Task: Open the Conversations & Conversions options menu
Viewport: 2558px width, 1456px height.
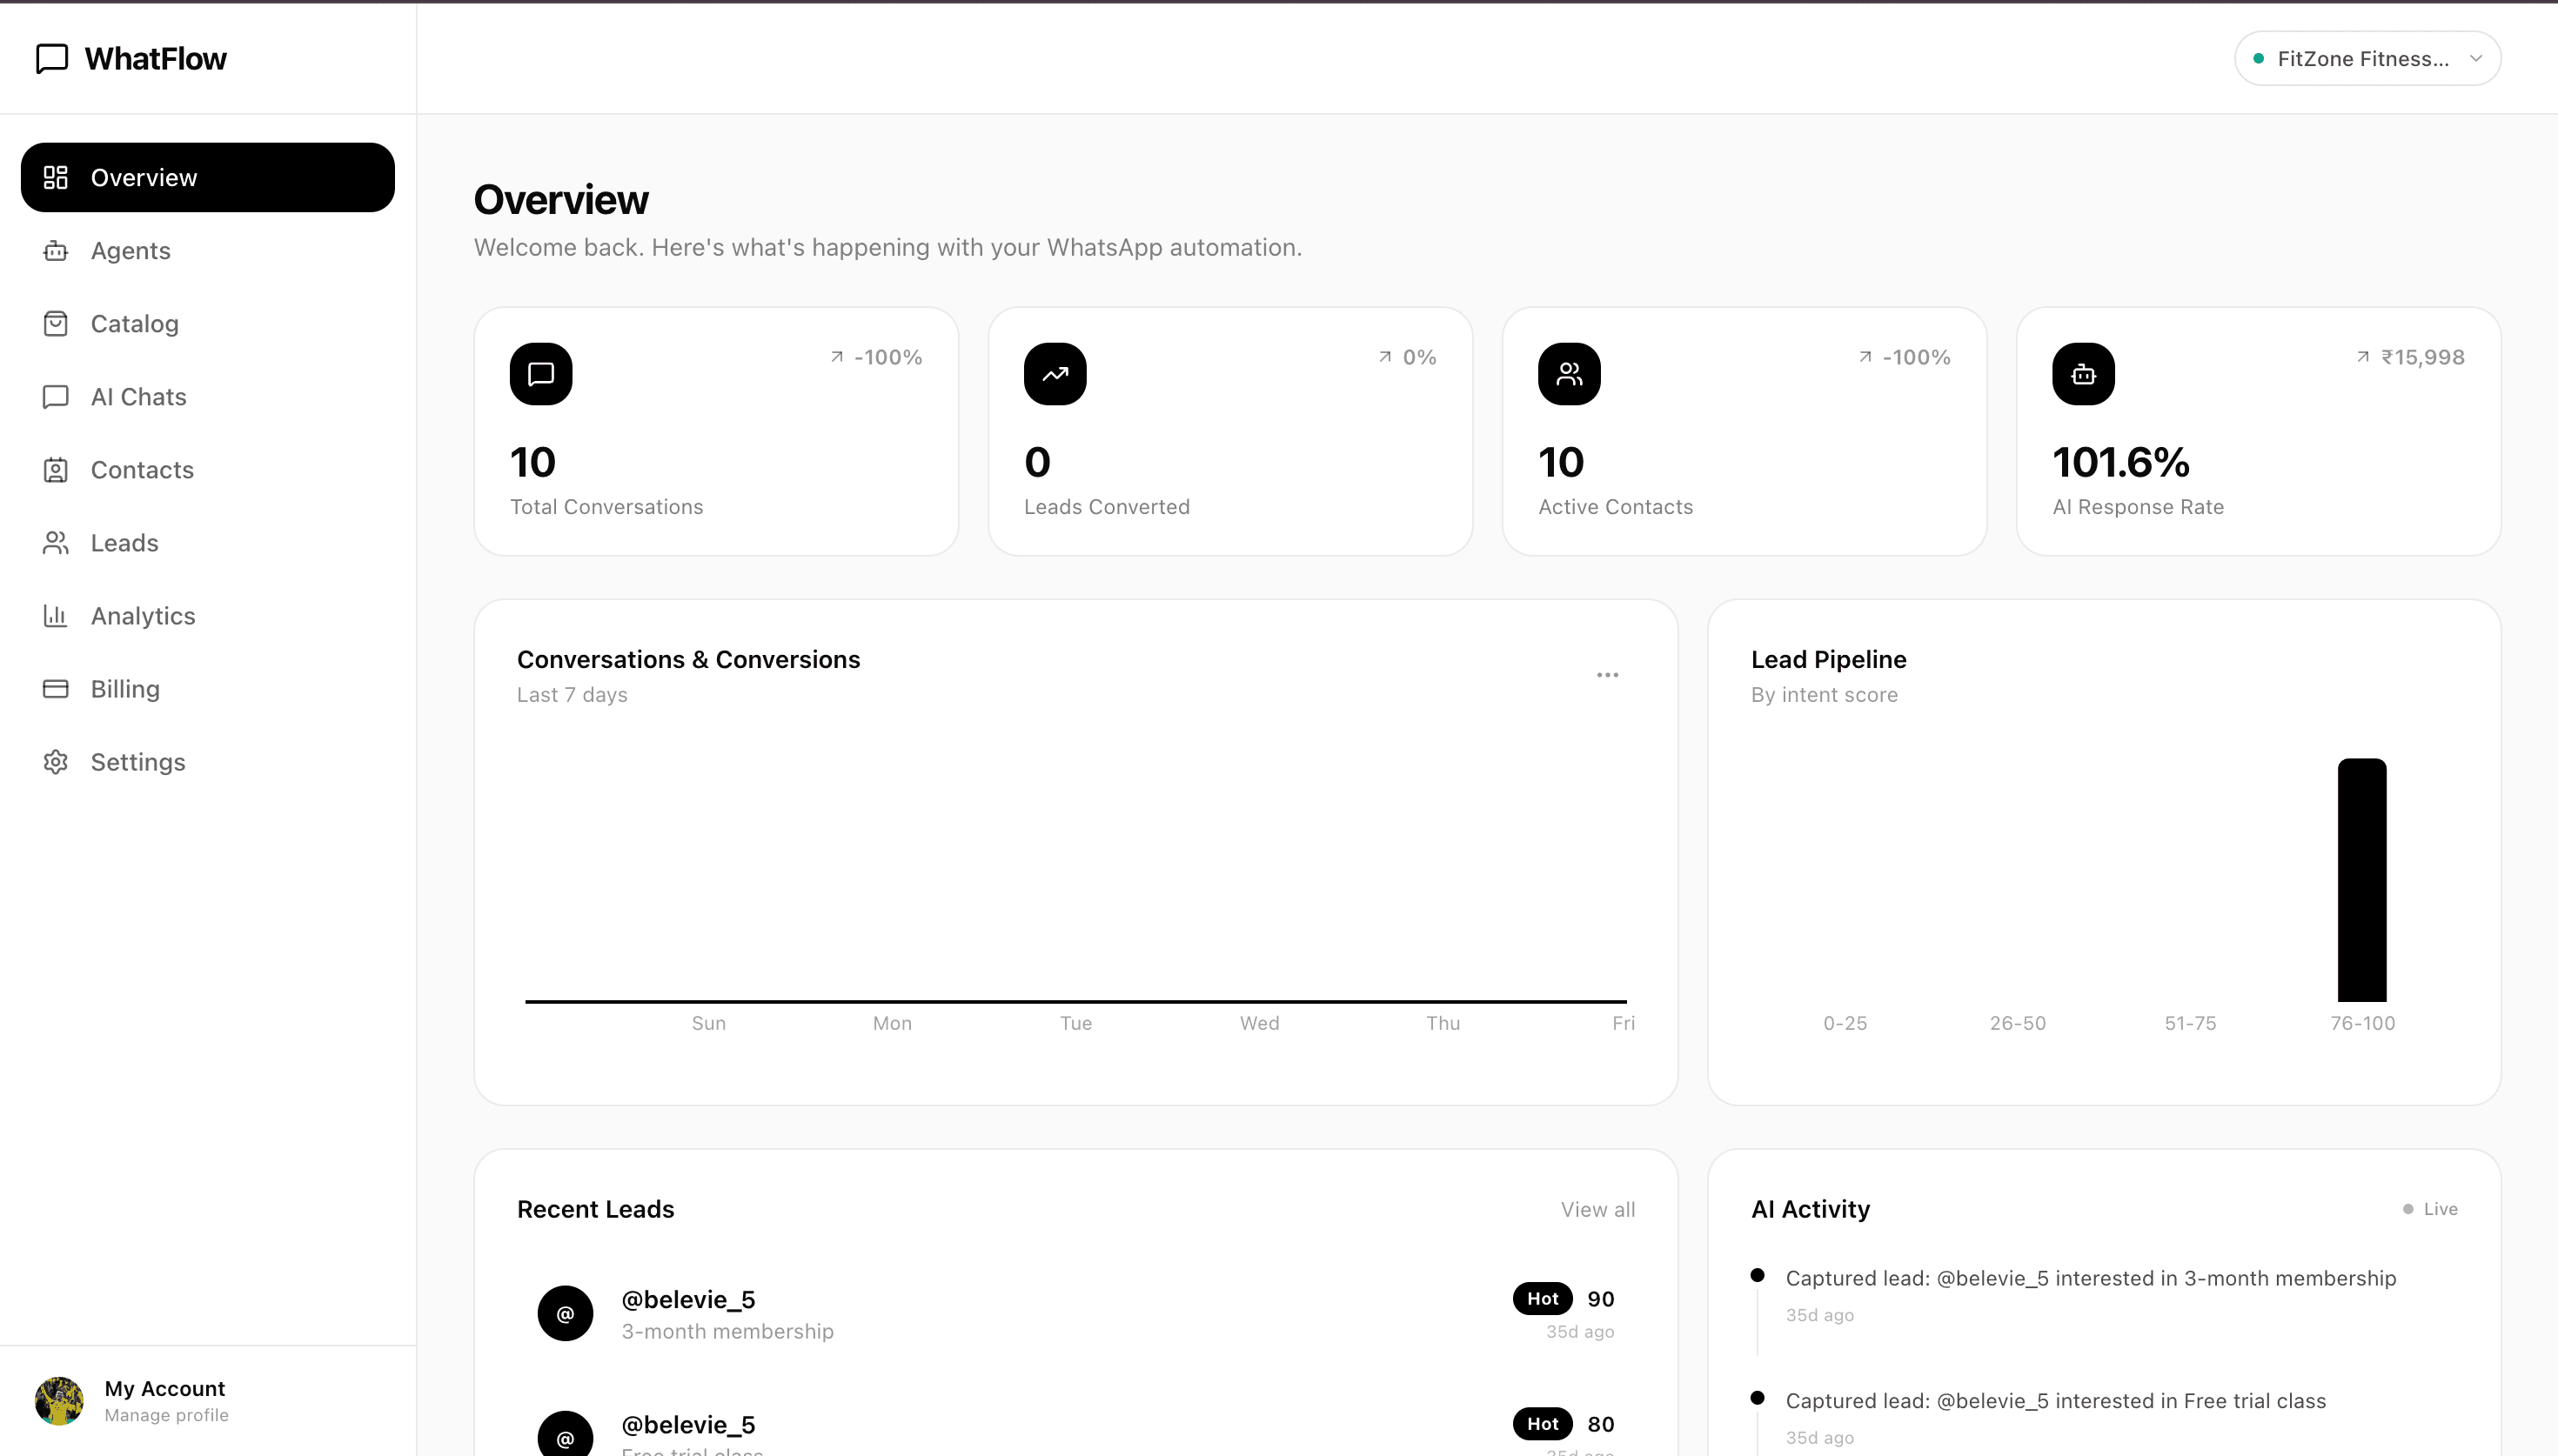Action: [1607, 675]
